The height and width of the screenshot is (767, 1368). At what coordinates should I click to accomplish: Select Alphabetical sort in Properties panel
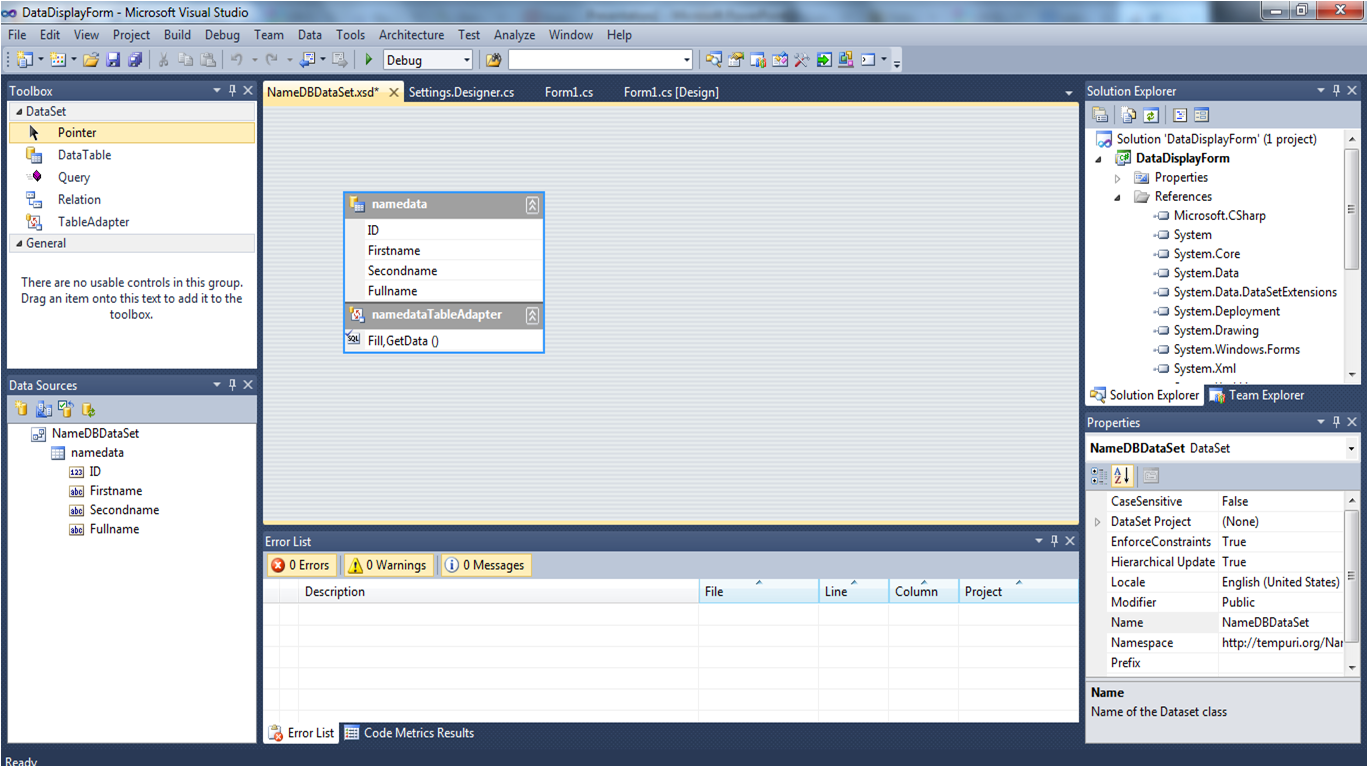pos(1122,476)
